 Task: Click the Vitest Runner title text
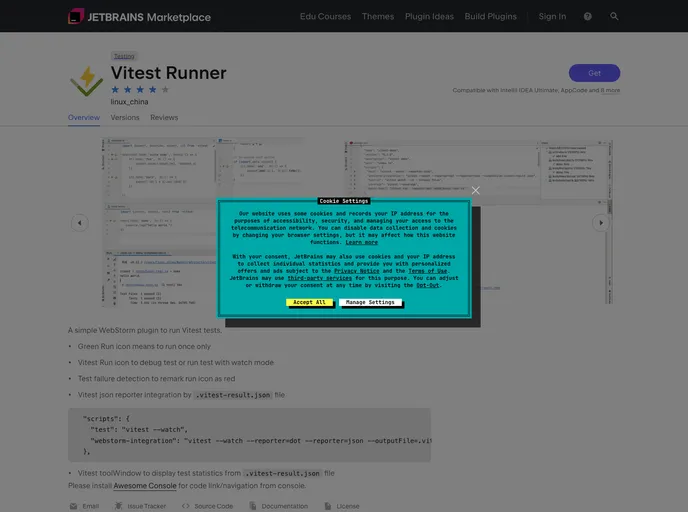tap(168, 73)
